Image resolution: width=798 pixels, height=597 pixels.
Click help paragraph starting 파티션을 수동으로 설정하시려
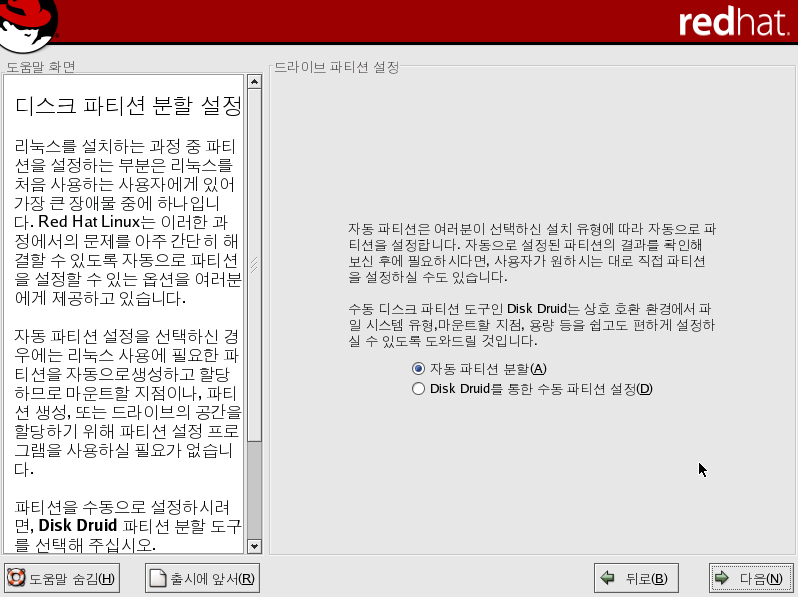[x=128, y=526]
